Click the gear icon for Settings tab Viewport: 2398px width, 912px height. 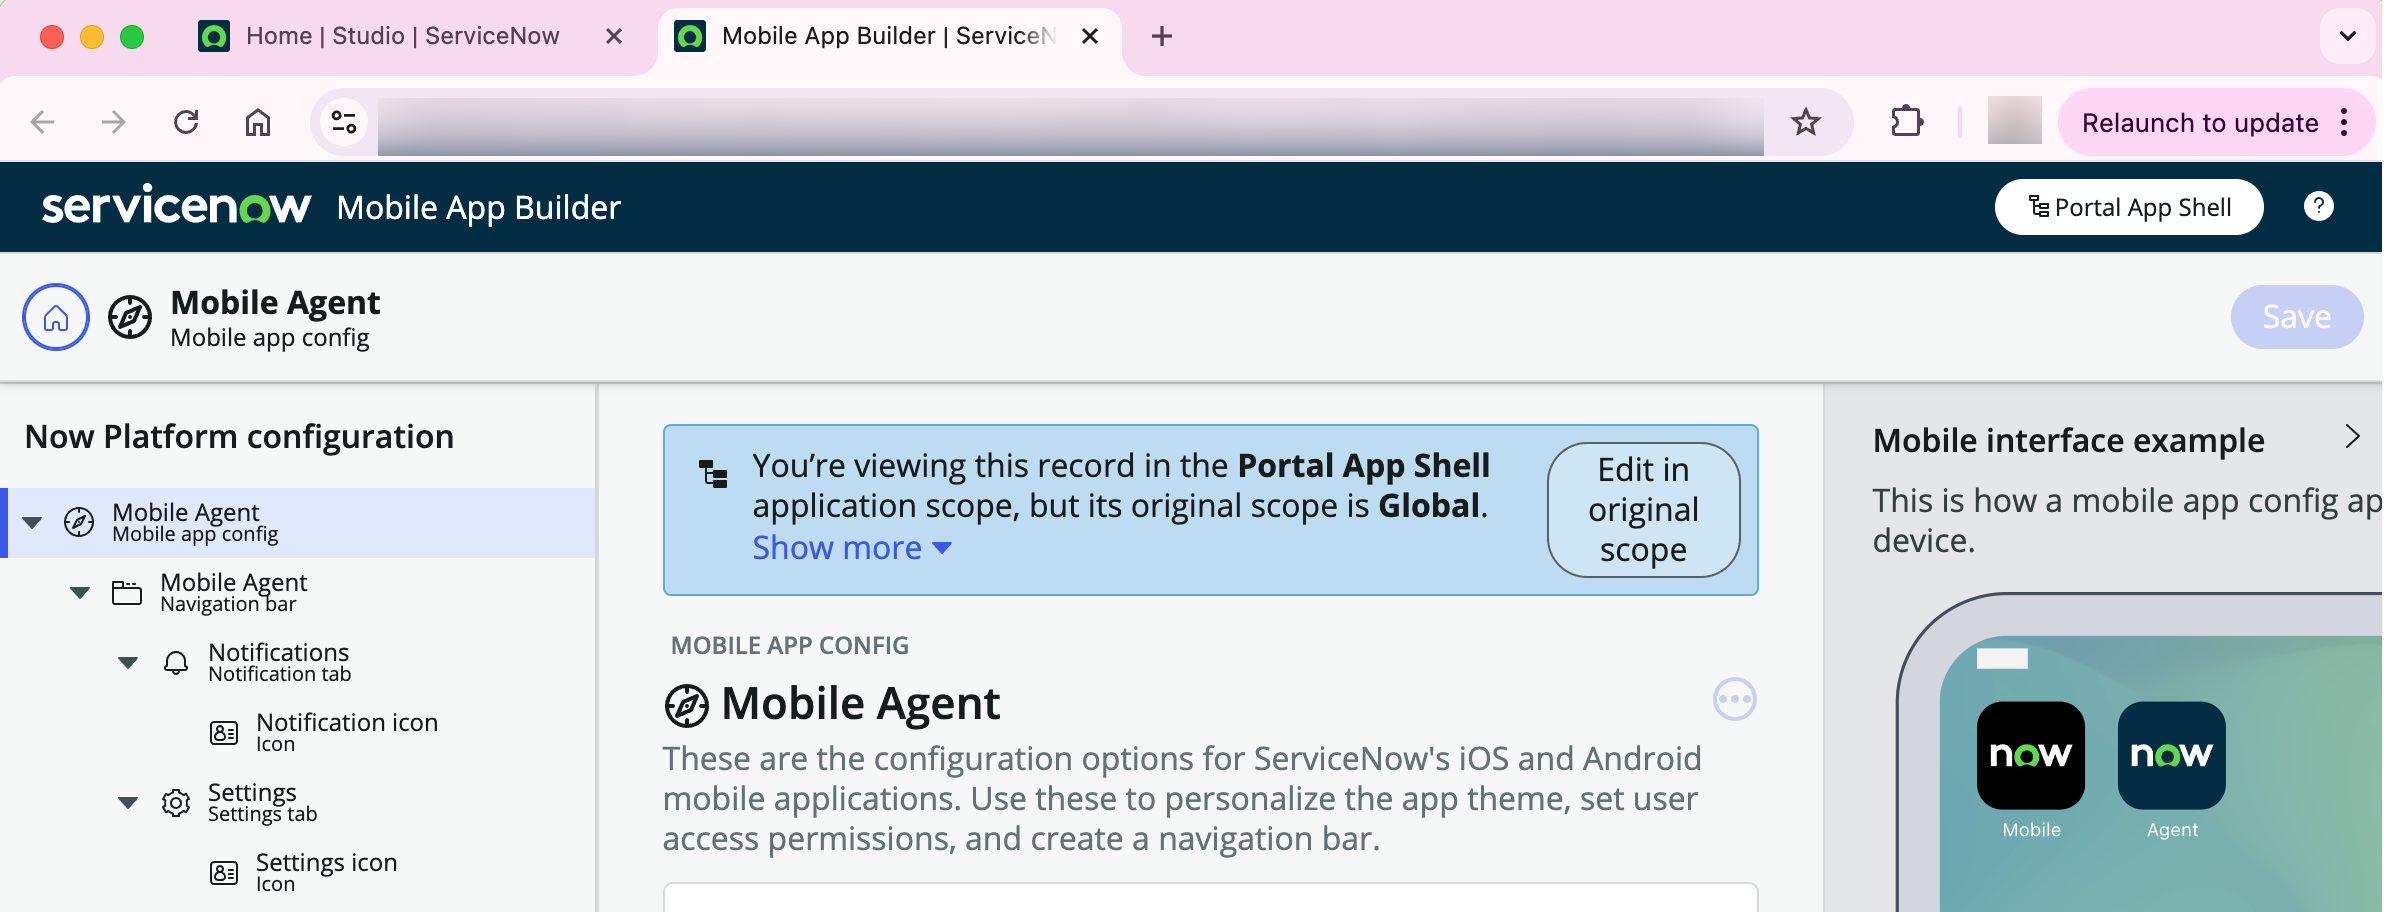point(176,802)
